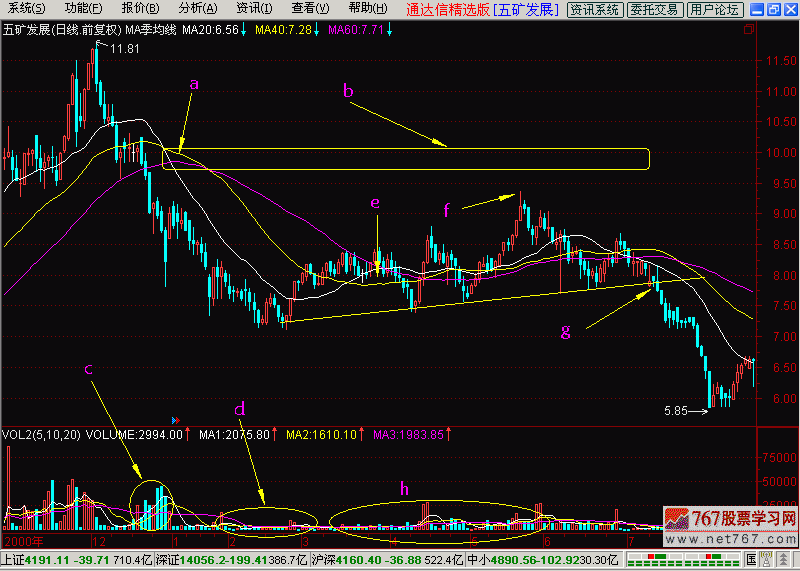800x571 pixels.
Task: Click the 3 month label on the time axis
Action: pos(305,540)
